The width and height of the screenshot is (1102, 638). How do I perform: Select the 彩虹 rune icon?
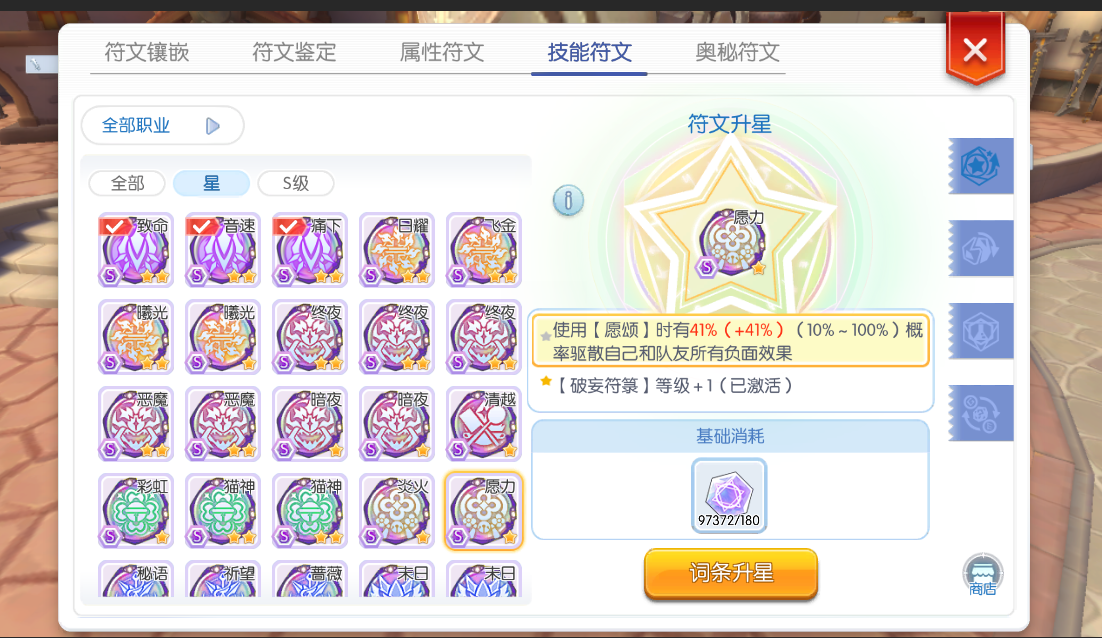136,511
